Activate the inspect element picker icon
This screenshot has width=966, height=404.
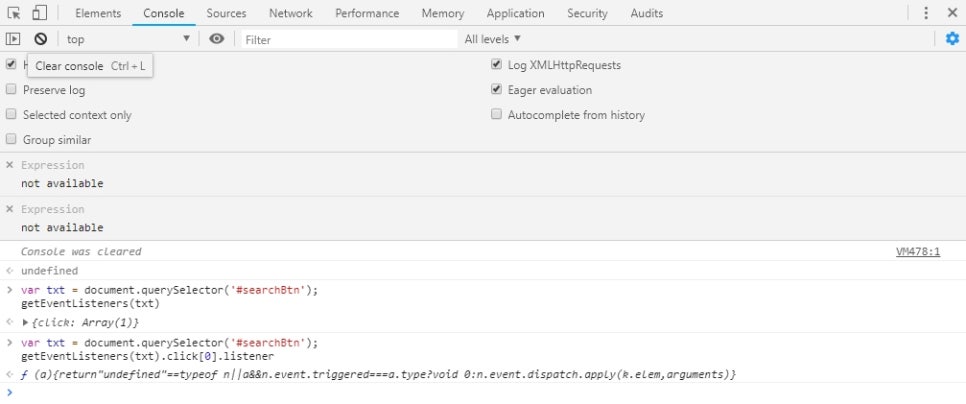tap(14, 13)
